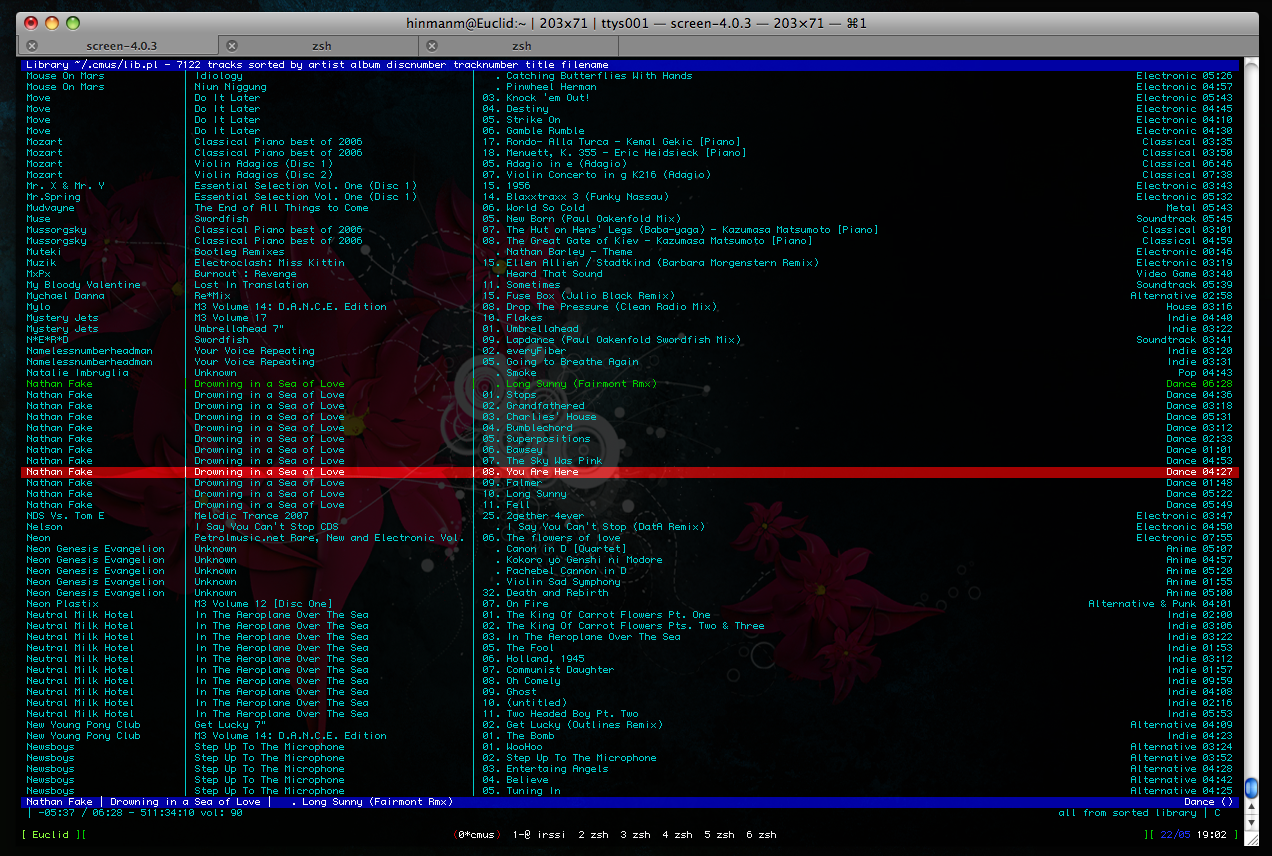Select The Great Gate of Kiev track

pyautogui.click(x=659, y=241)
